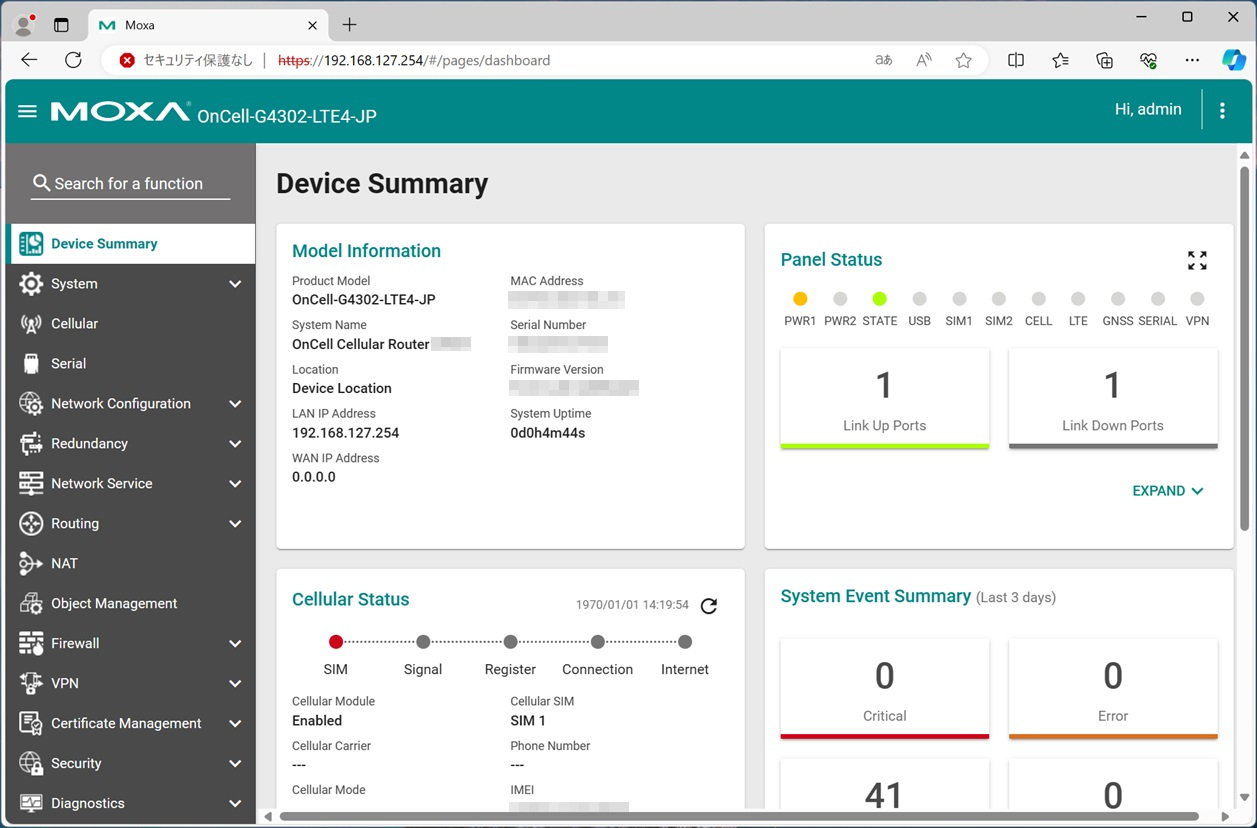Click the System gear icon
The width and height of the screenshot is (1257, 828).
pos(31,284)
